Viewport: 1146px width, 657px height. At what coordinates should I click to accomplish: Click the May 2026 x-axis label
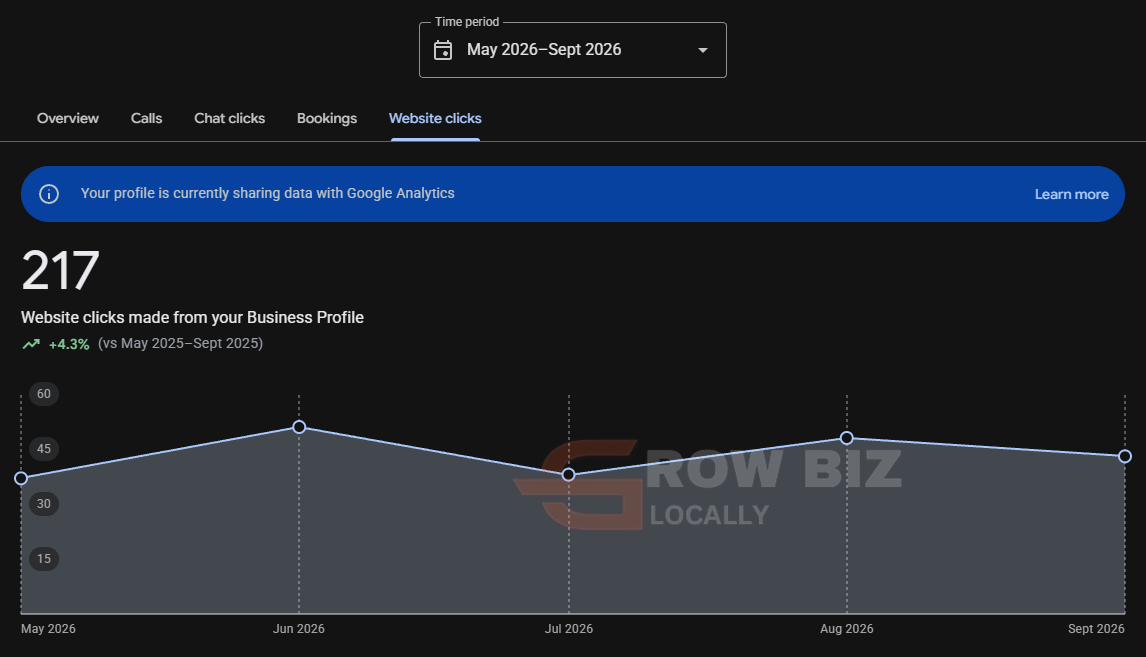pyautogui.click(x=48, y=628)
